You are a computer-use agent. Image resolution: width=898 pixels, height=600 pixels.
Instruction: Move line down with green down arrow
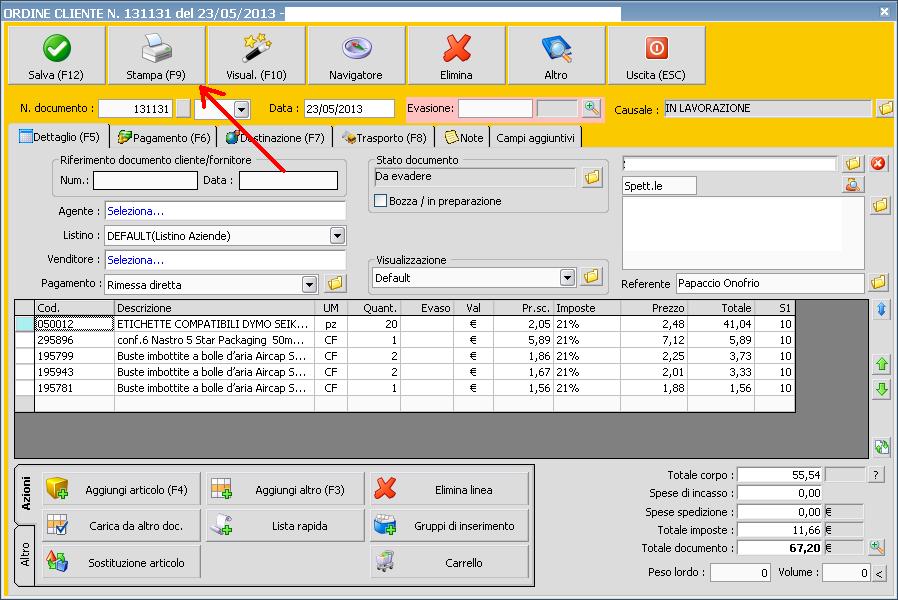[881, 390]
